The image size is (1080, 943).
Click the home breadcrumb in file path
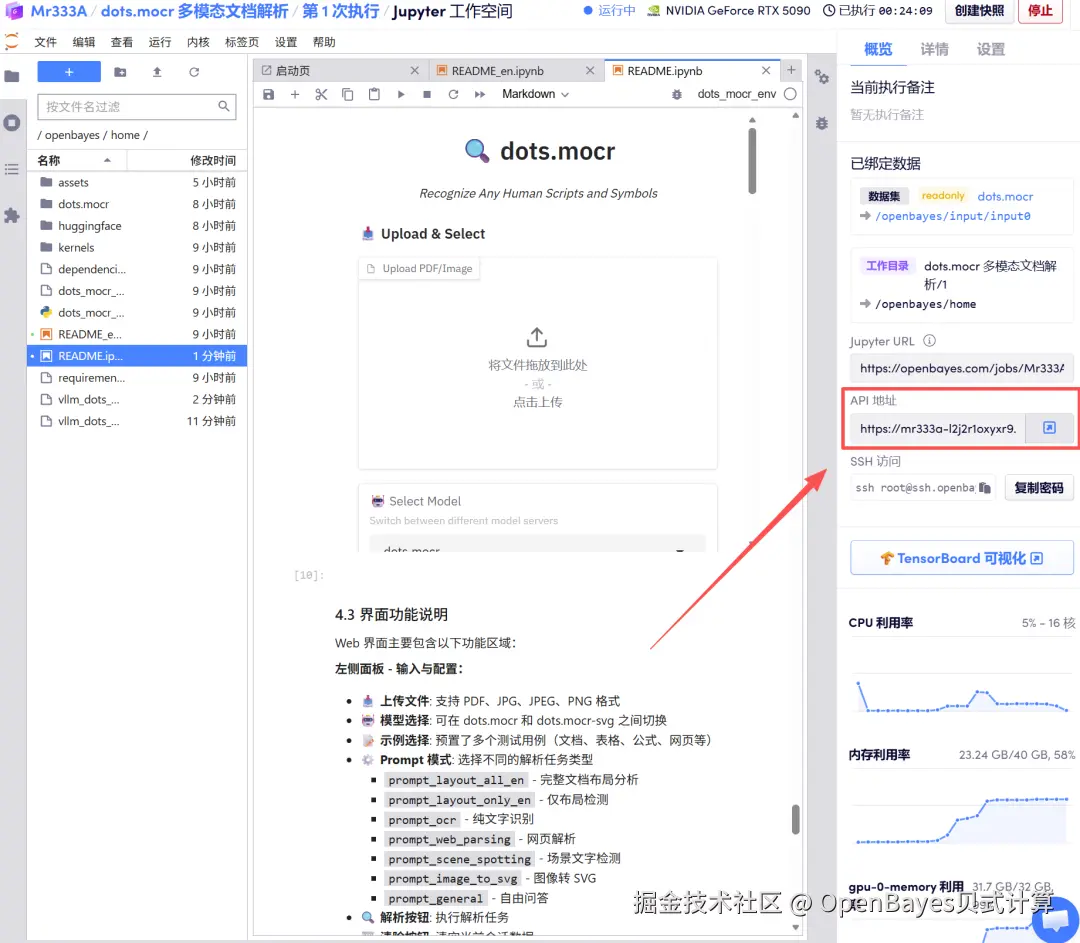125,135
